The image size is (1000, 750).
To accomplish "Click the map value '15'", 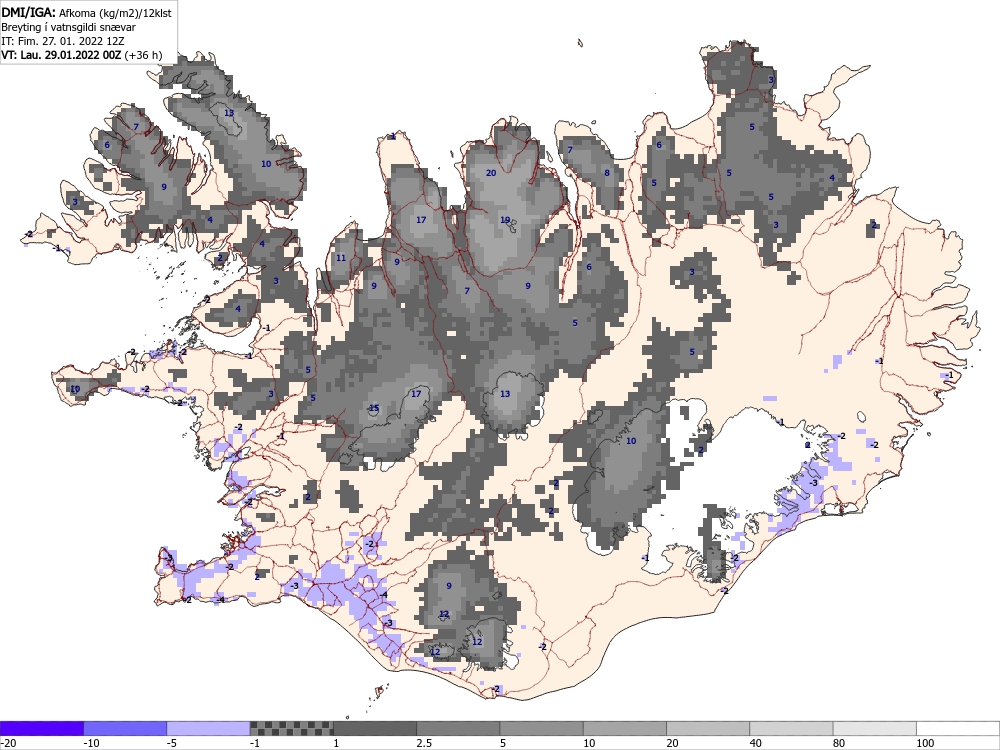I will pos(374,408).
